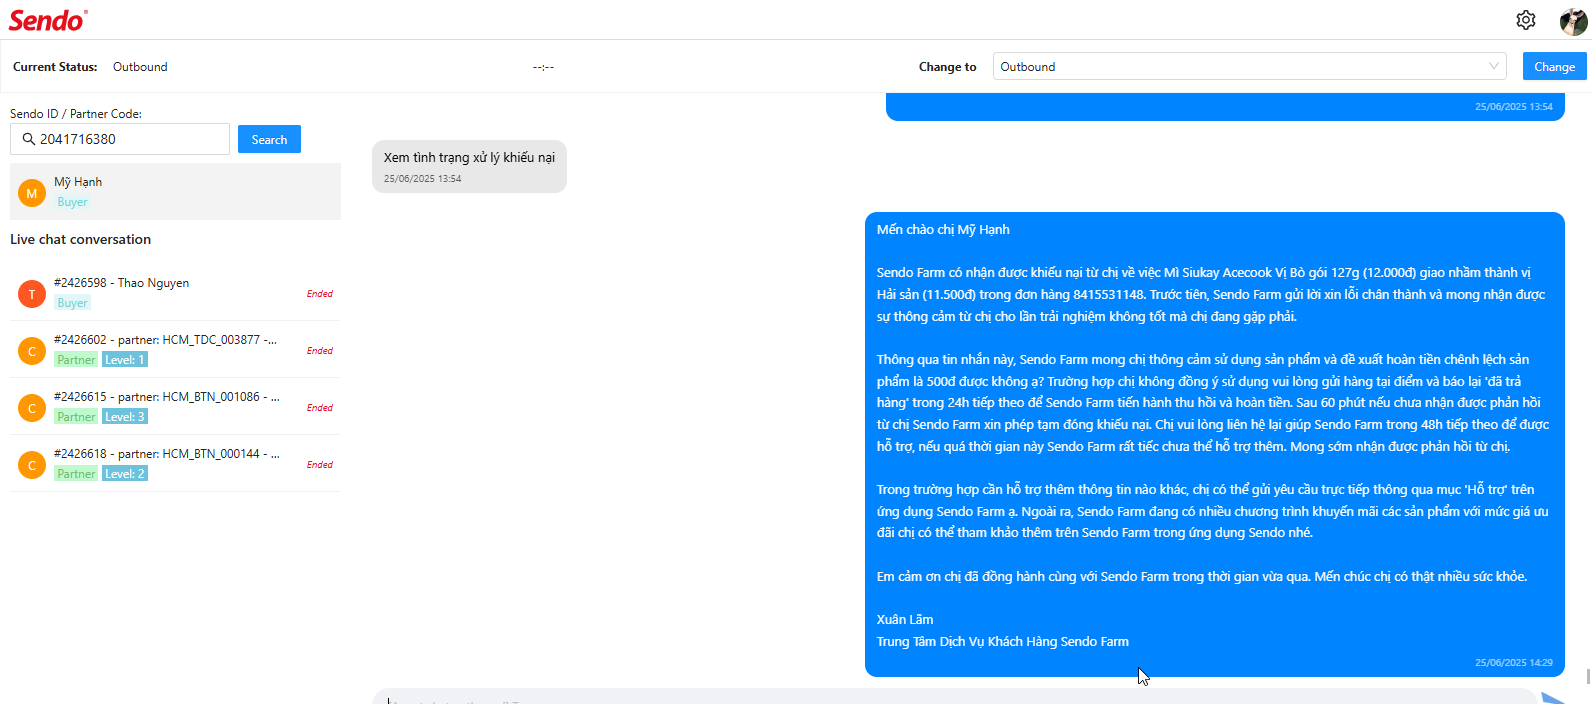Image resolution: width=1592 pixels, height=704 pixels.
Task: Click the Sendo logo
Action: point(48,20)
